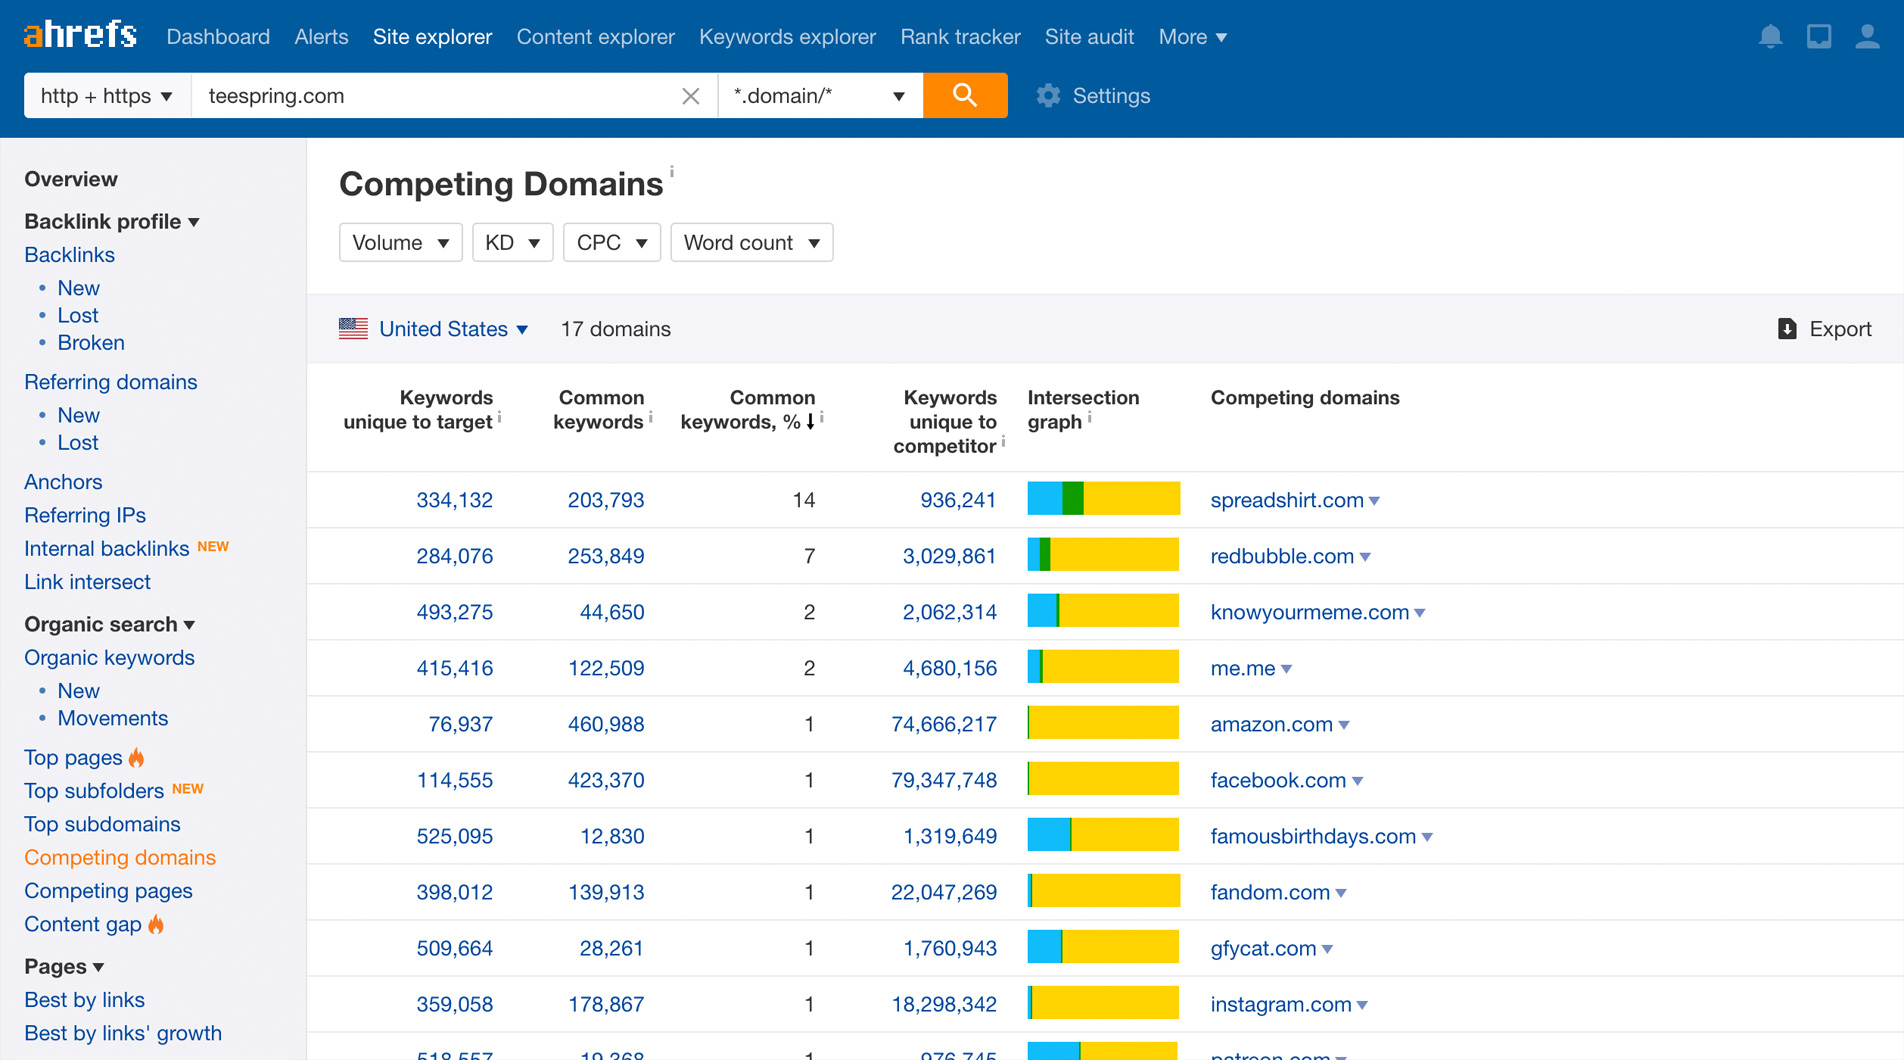Screen dimensions: 1904x1060
Task: Click the Export button label
Action: point(1840,329)
